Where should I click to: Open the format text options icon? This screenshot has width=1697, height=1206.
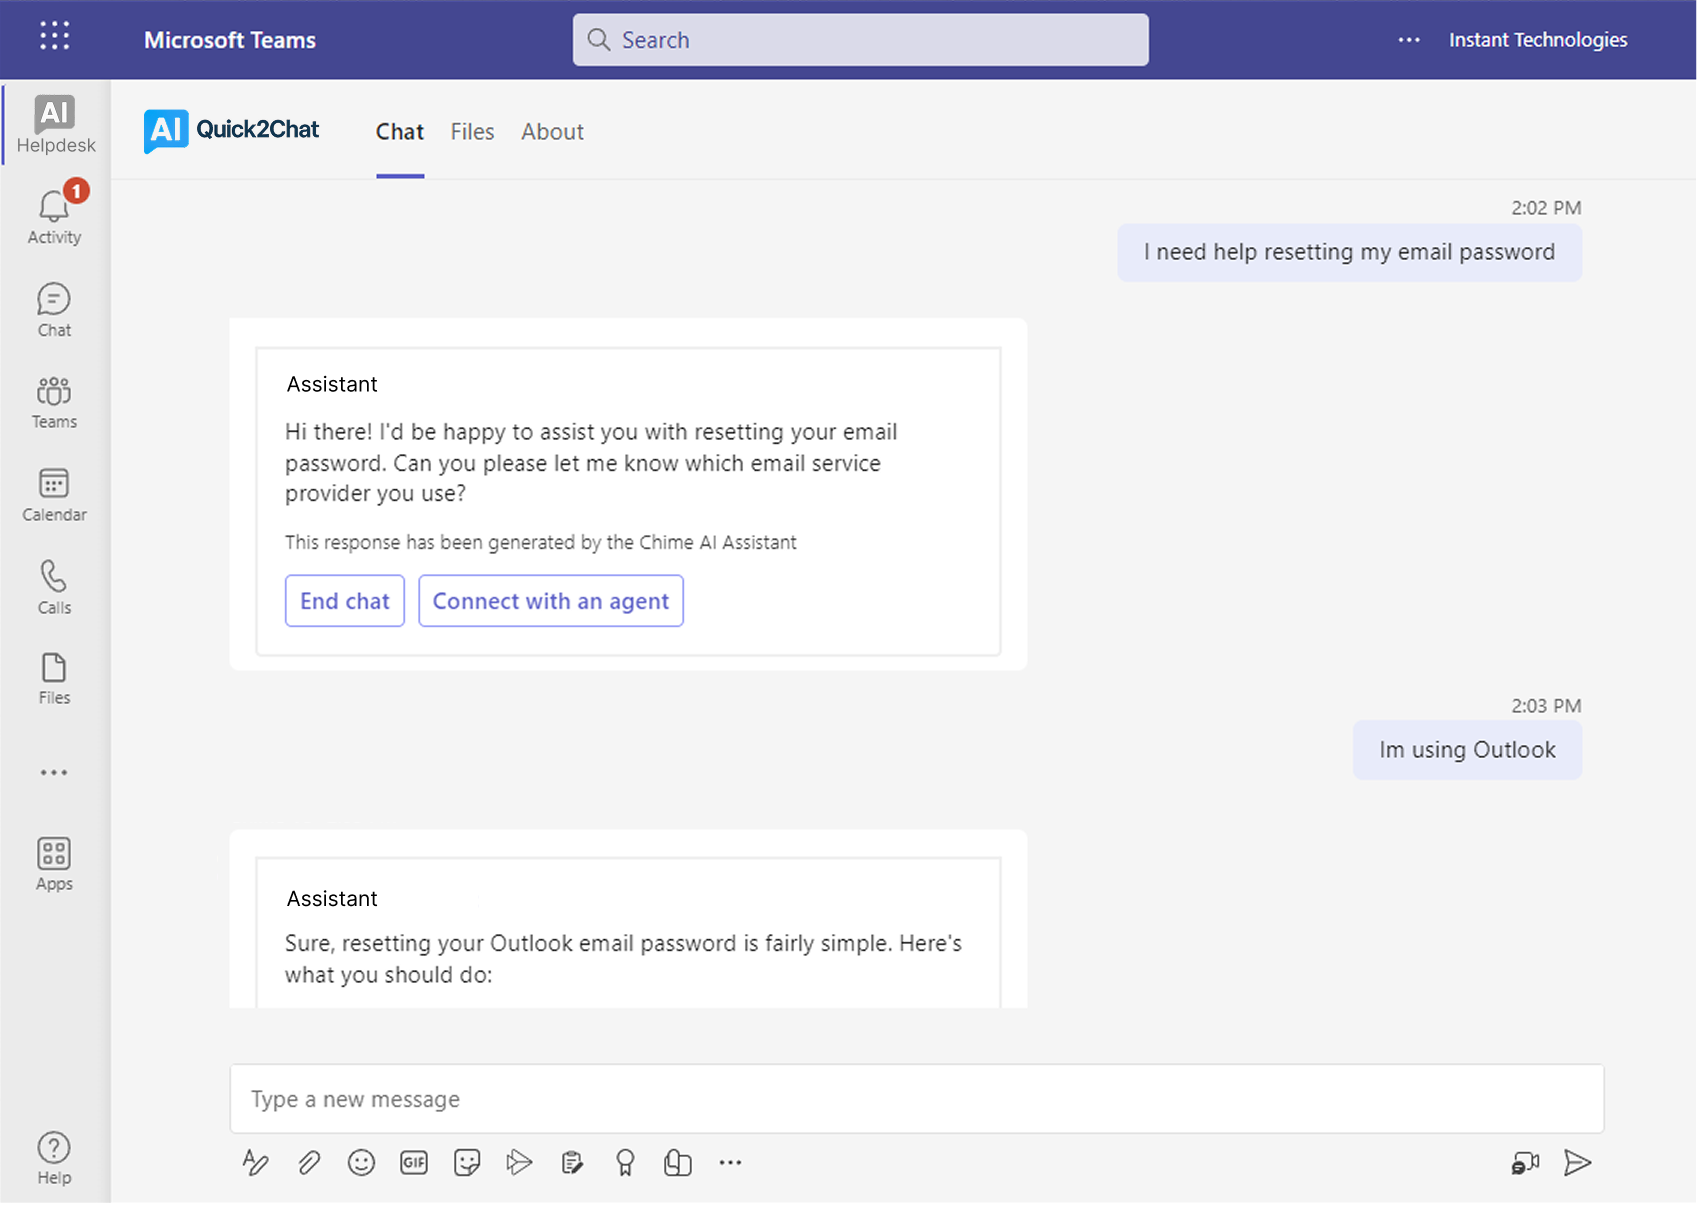(x=255, y=1162)
